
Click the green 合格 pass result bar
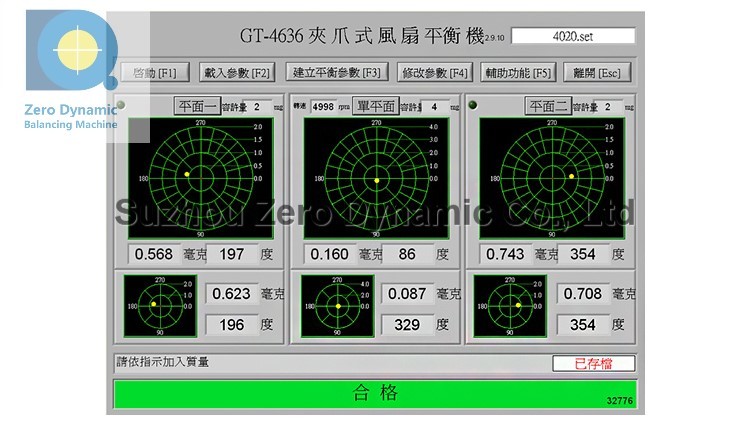(375, 394)
